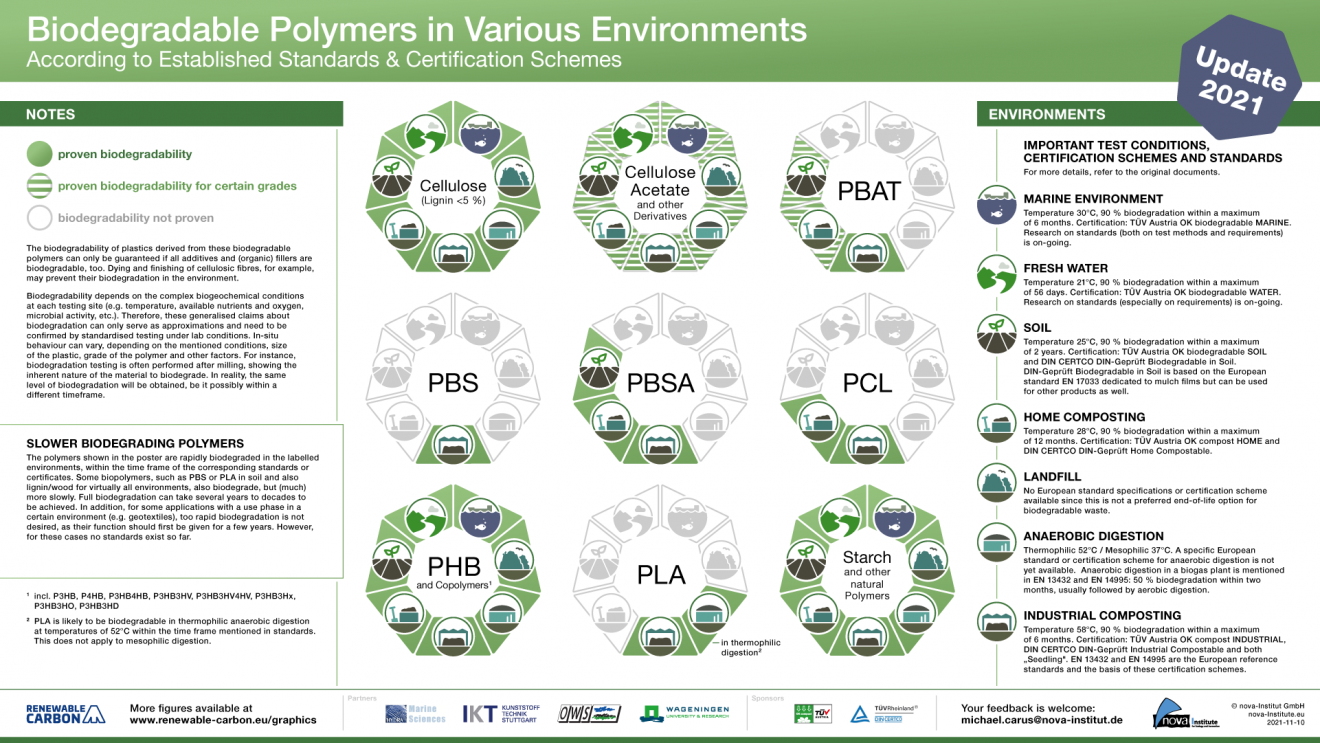Image resolution: width=1320 pixels, height=743 pixels.
Task: Select the solid green legend color circle
Action: pyautogui.click(x=40, y=154)
